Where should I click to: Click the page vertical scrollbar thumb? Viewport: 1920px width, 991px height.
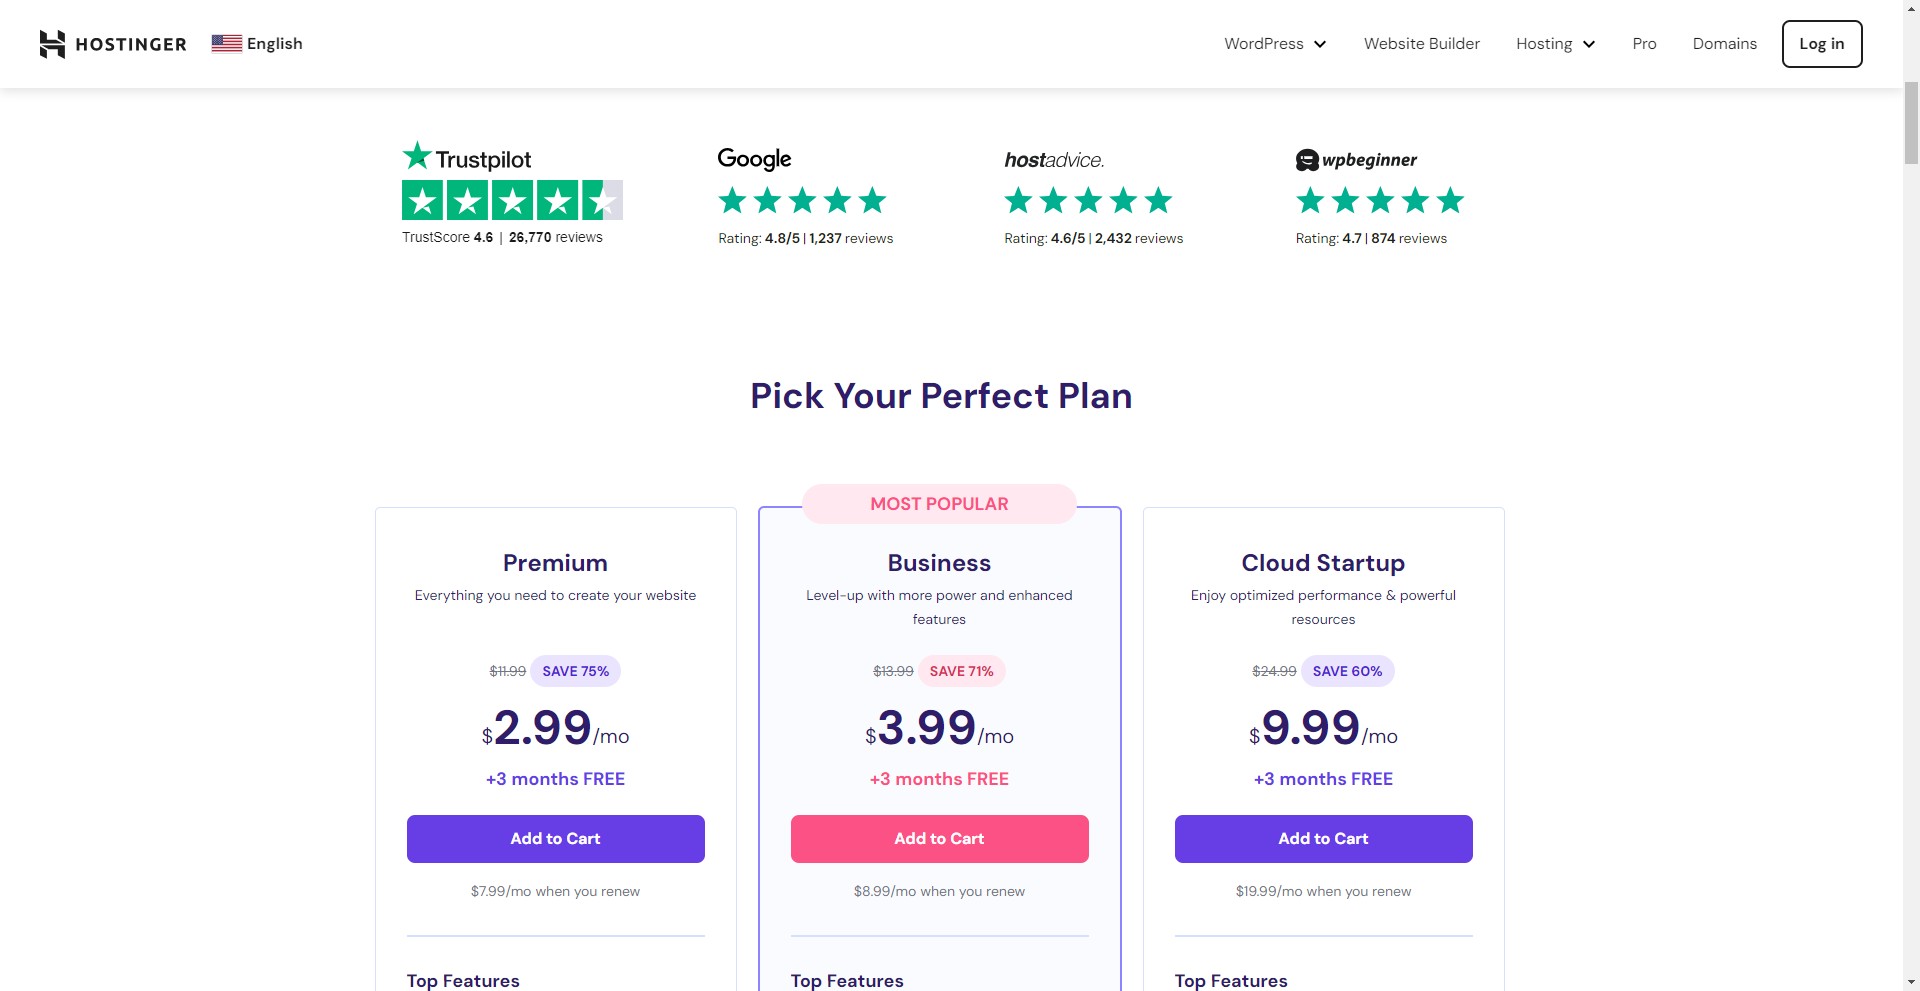pos(1911,122)
